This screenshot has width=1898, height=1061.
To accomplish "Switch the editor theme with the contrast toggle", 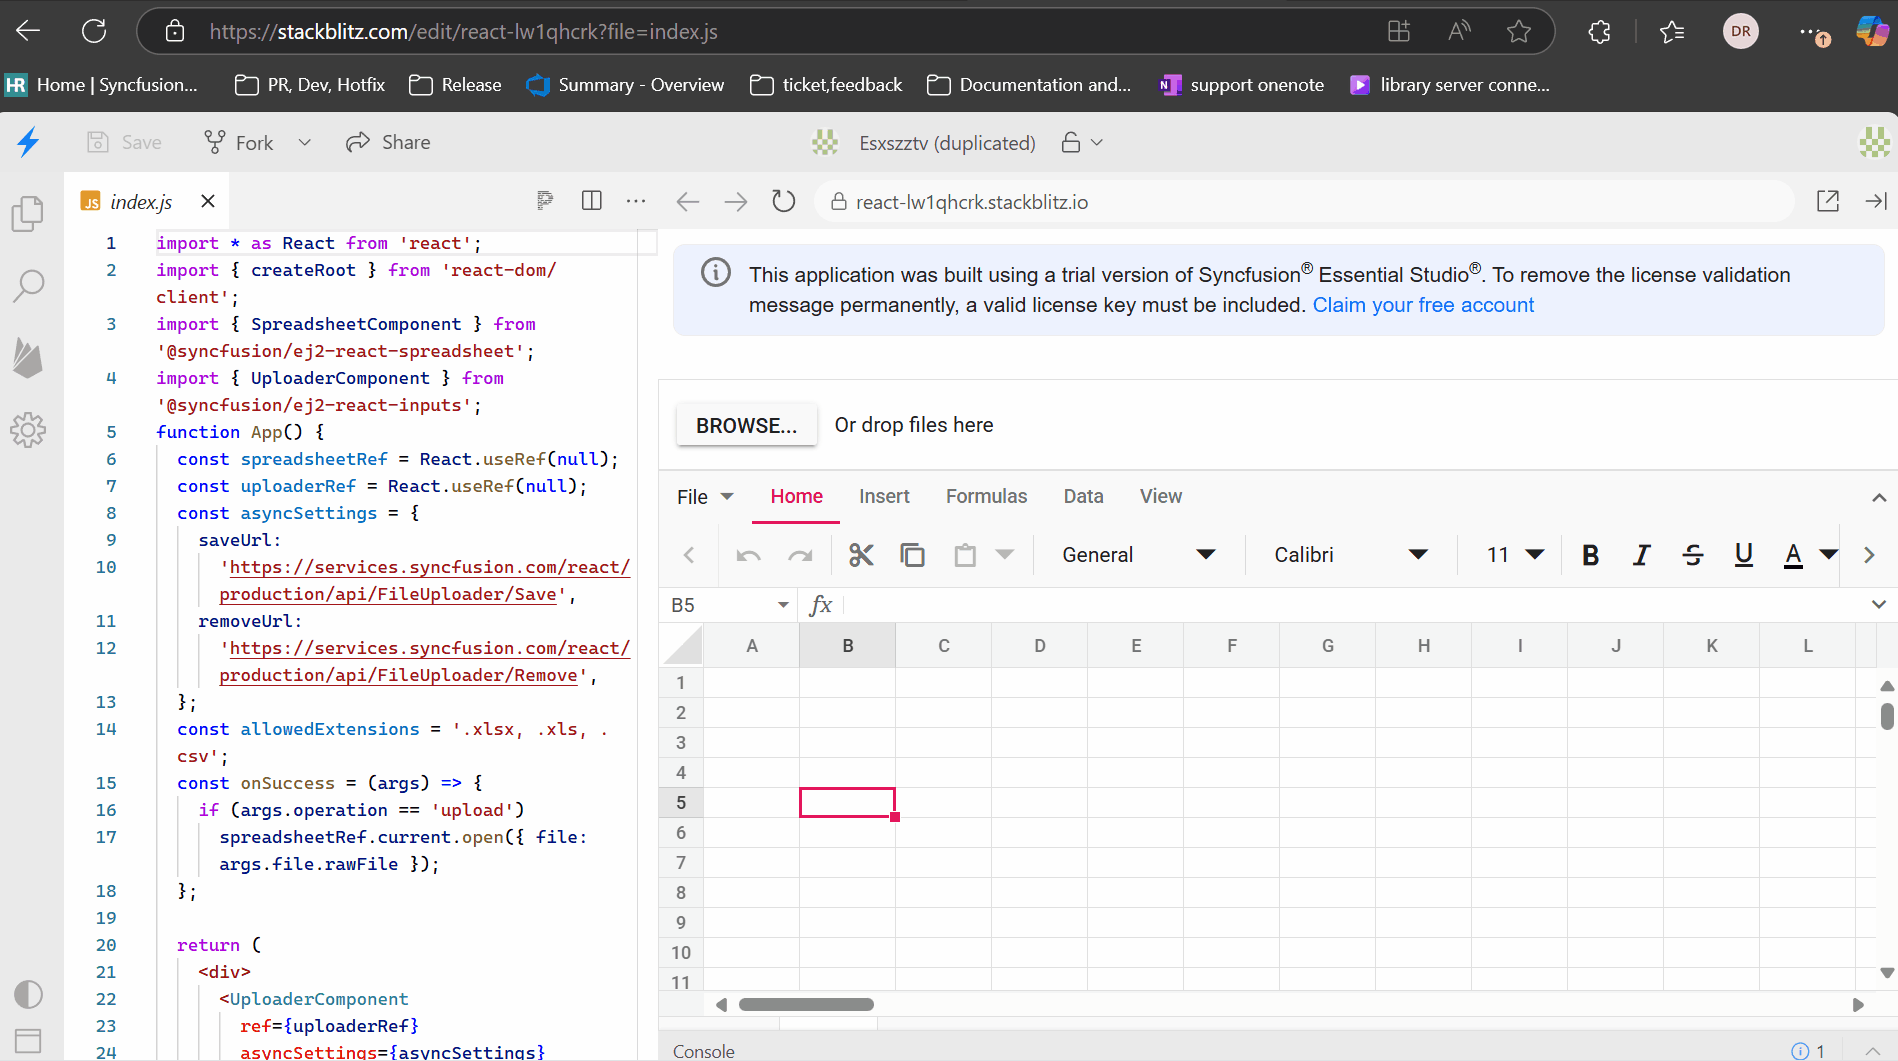I will pyautogui.click(x=27, y=994).
